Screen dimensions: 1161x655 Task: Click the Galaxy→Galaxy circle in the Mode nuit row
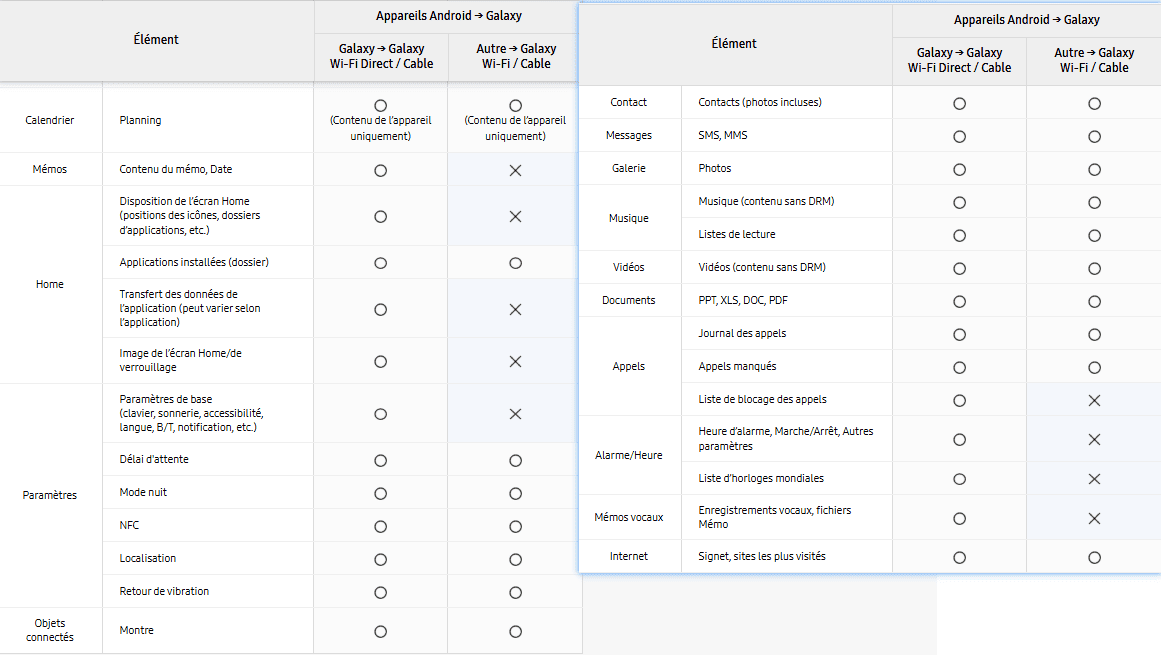(x=381, y=494)
